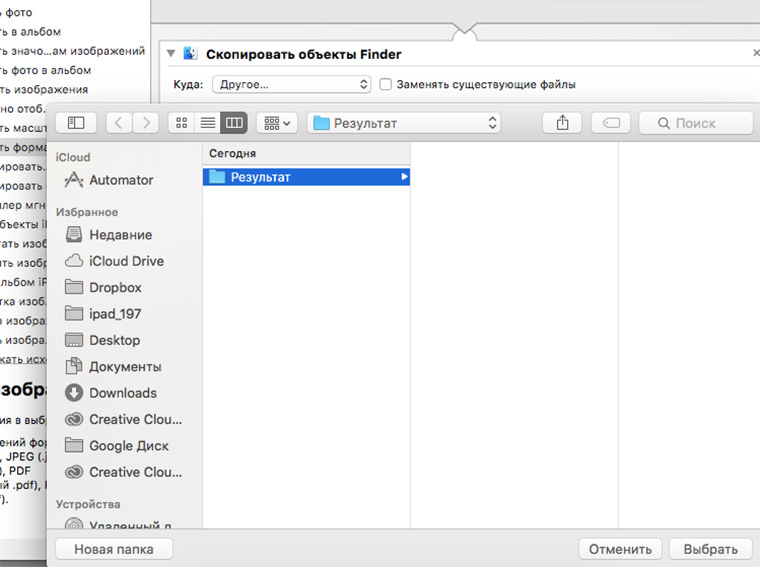760x567 pixels.
Task: Click the iCloud Drive cloud icon
Action: click(x=74, y=261)
